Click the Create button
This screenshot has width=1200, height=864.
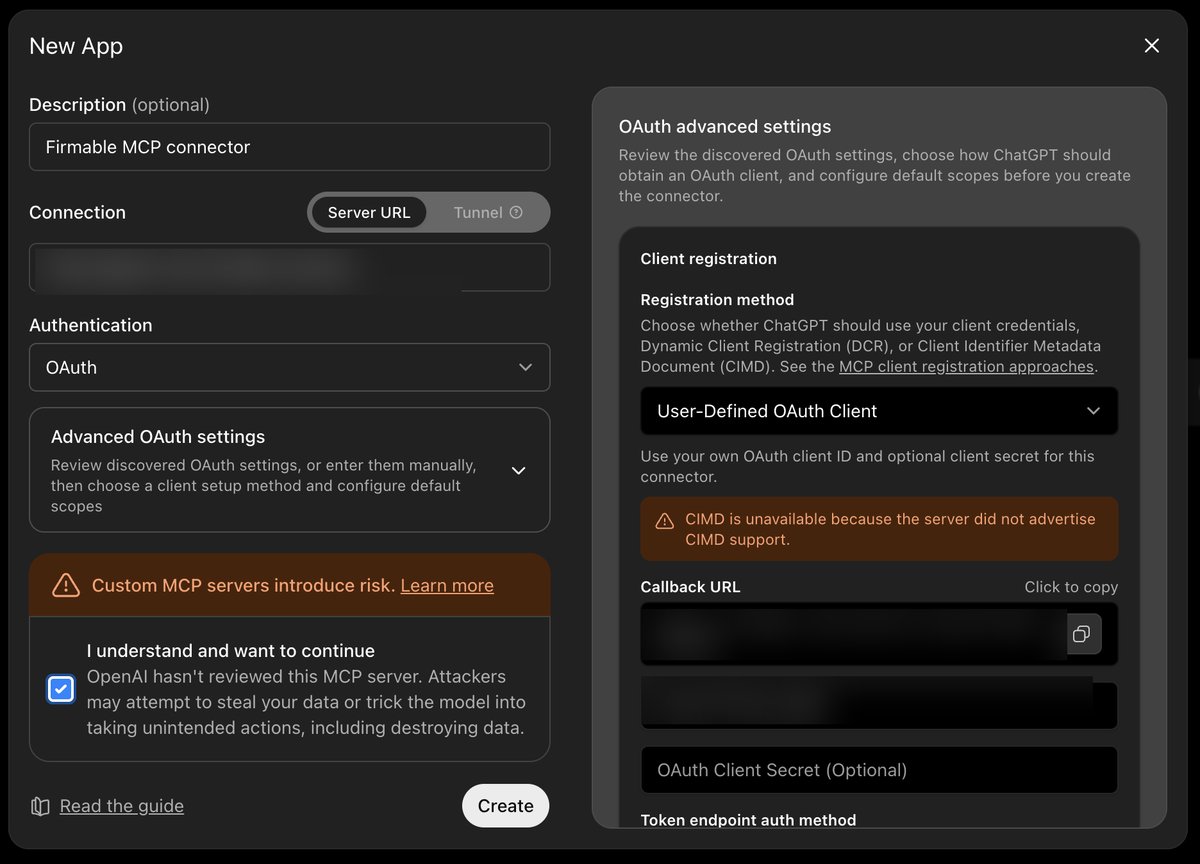(x=506, y=806)
